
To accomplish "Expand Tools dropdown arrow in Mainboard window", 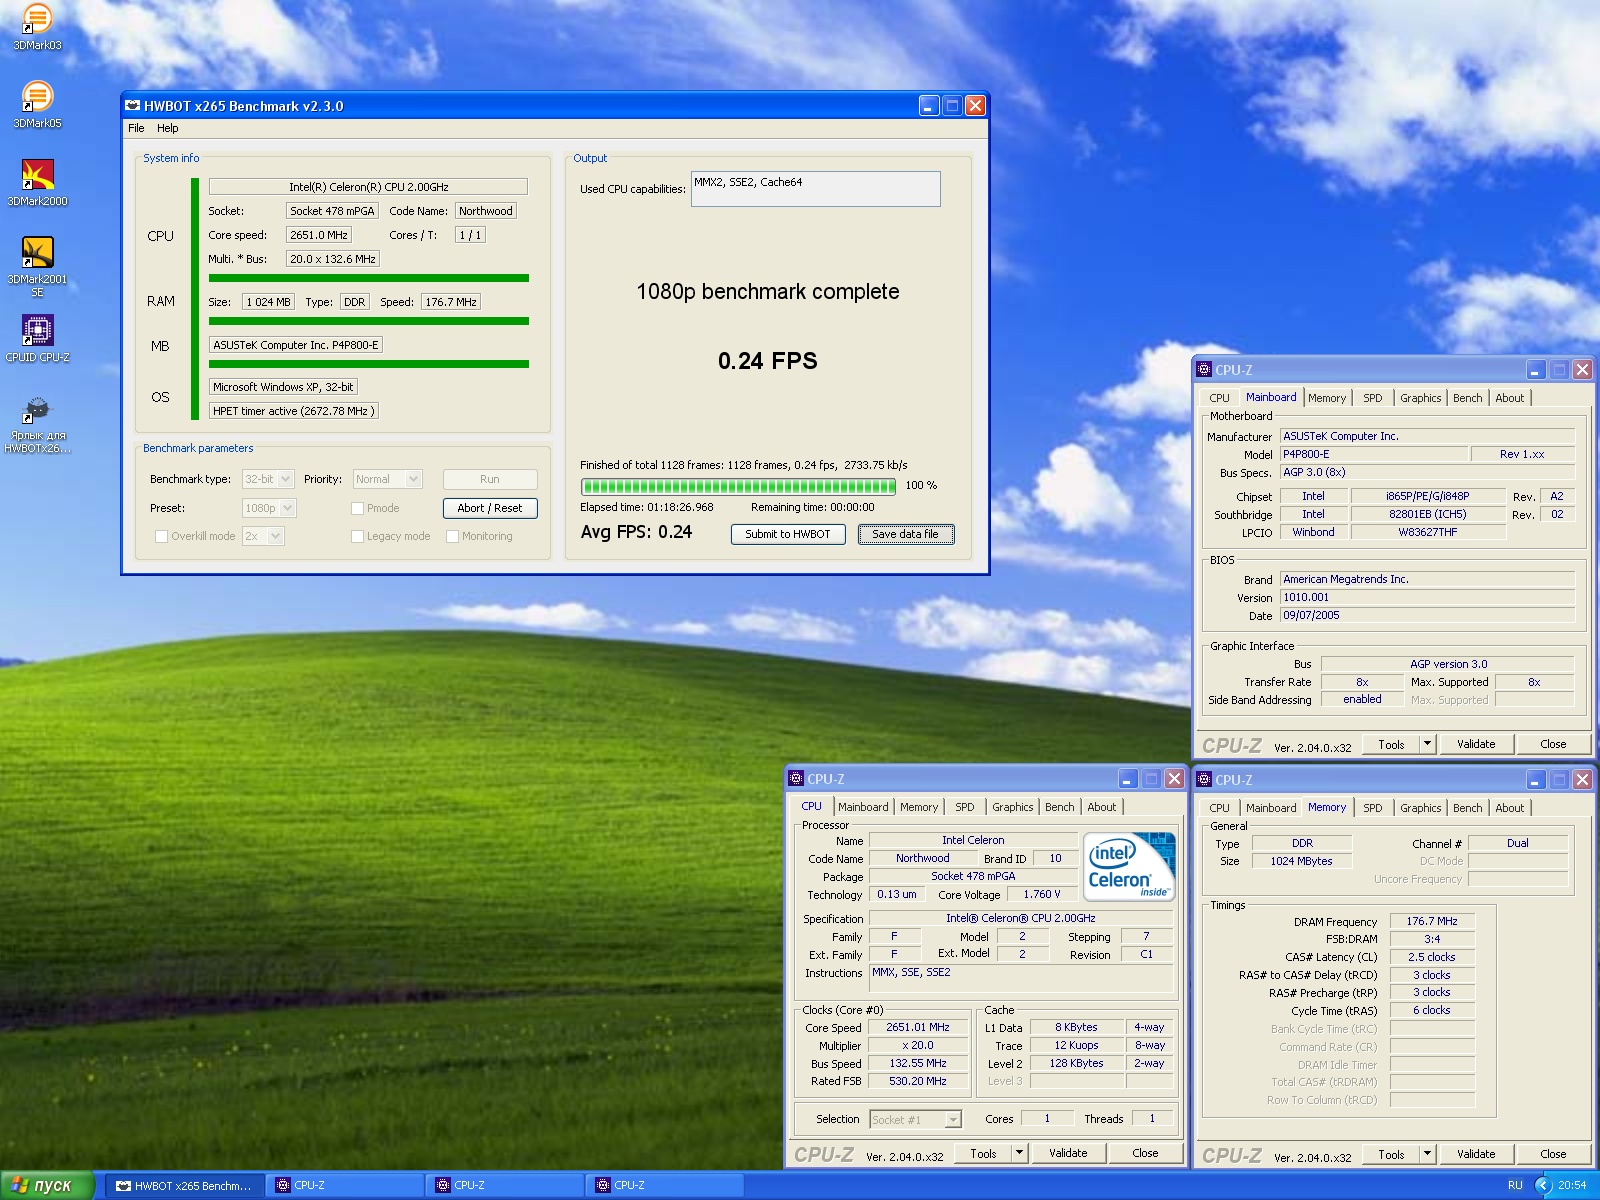I will point(1427,744).
